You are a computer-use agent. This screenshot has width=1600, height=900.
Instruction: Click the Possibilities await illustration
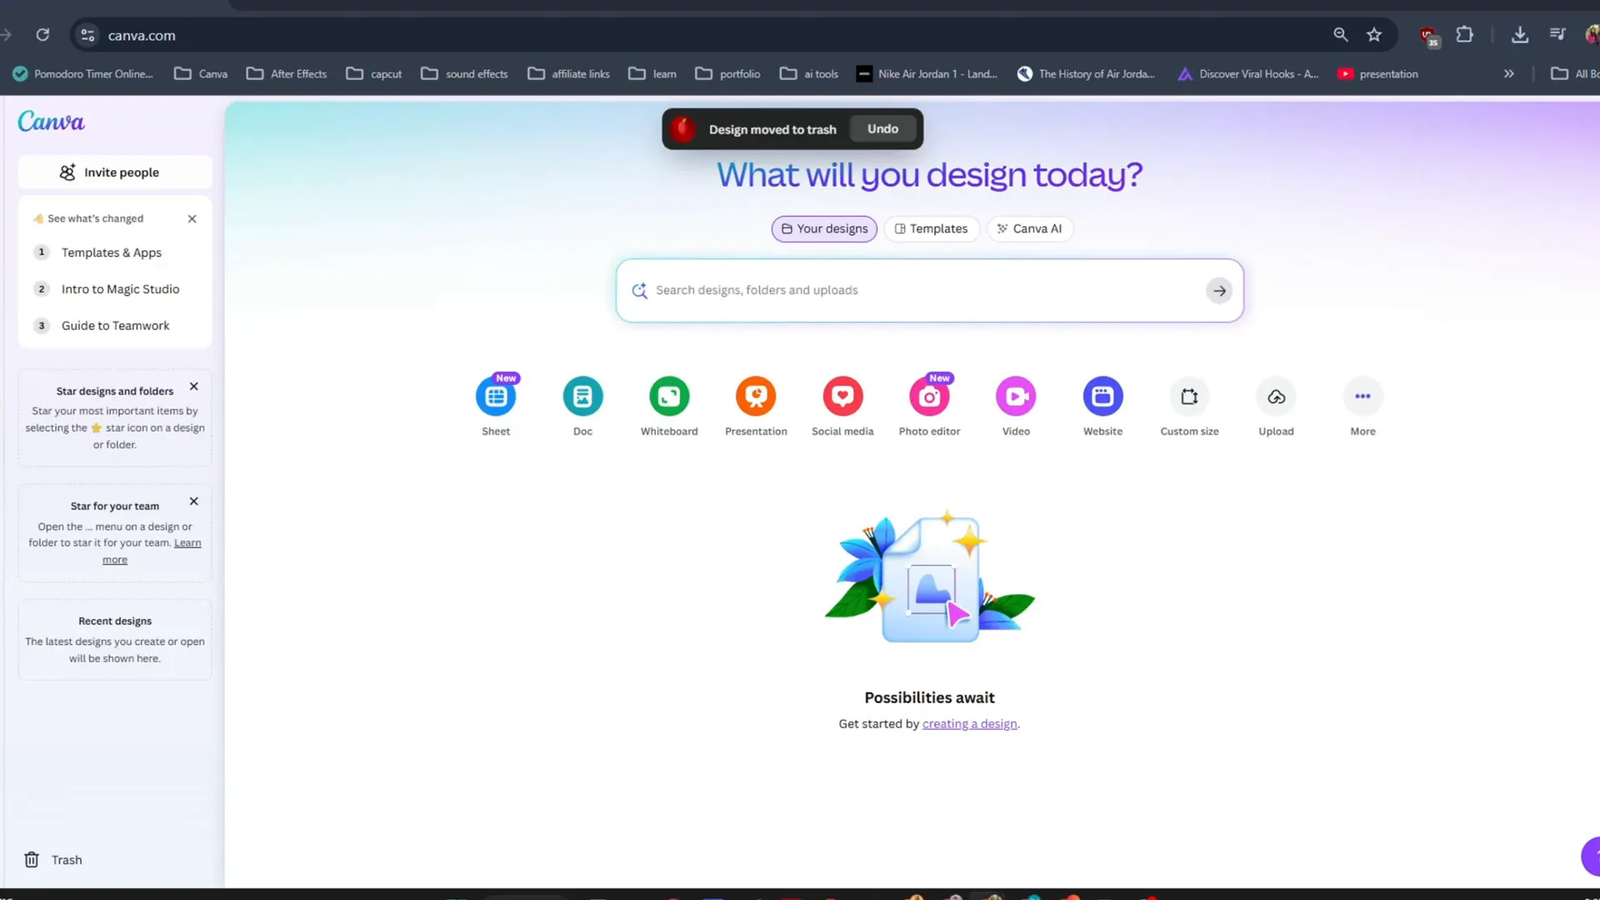tap(929, 578)
